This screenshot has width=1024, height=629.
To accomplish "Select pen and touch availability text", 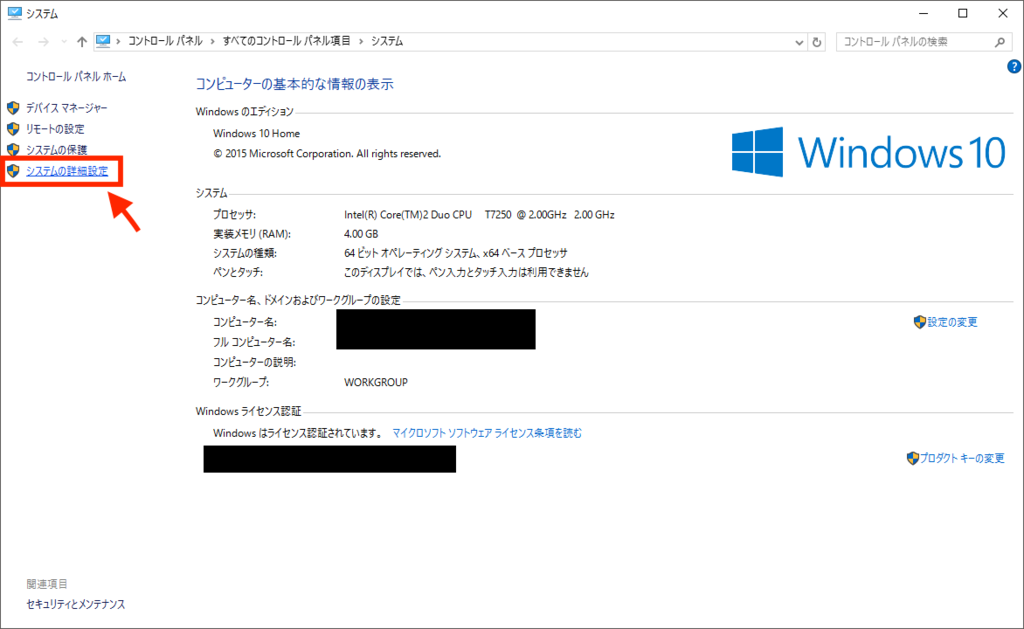I will click(466, 272).
